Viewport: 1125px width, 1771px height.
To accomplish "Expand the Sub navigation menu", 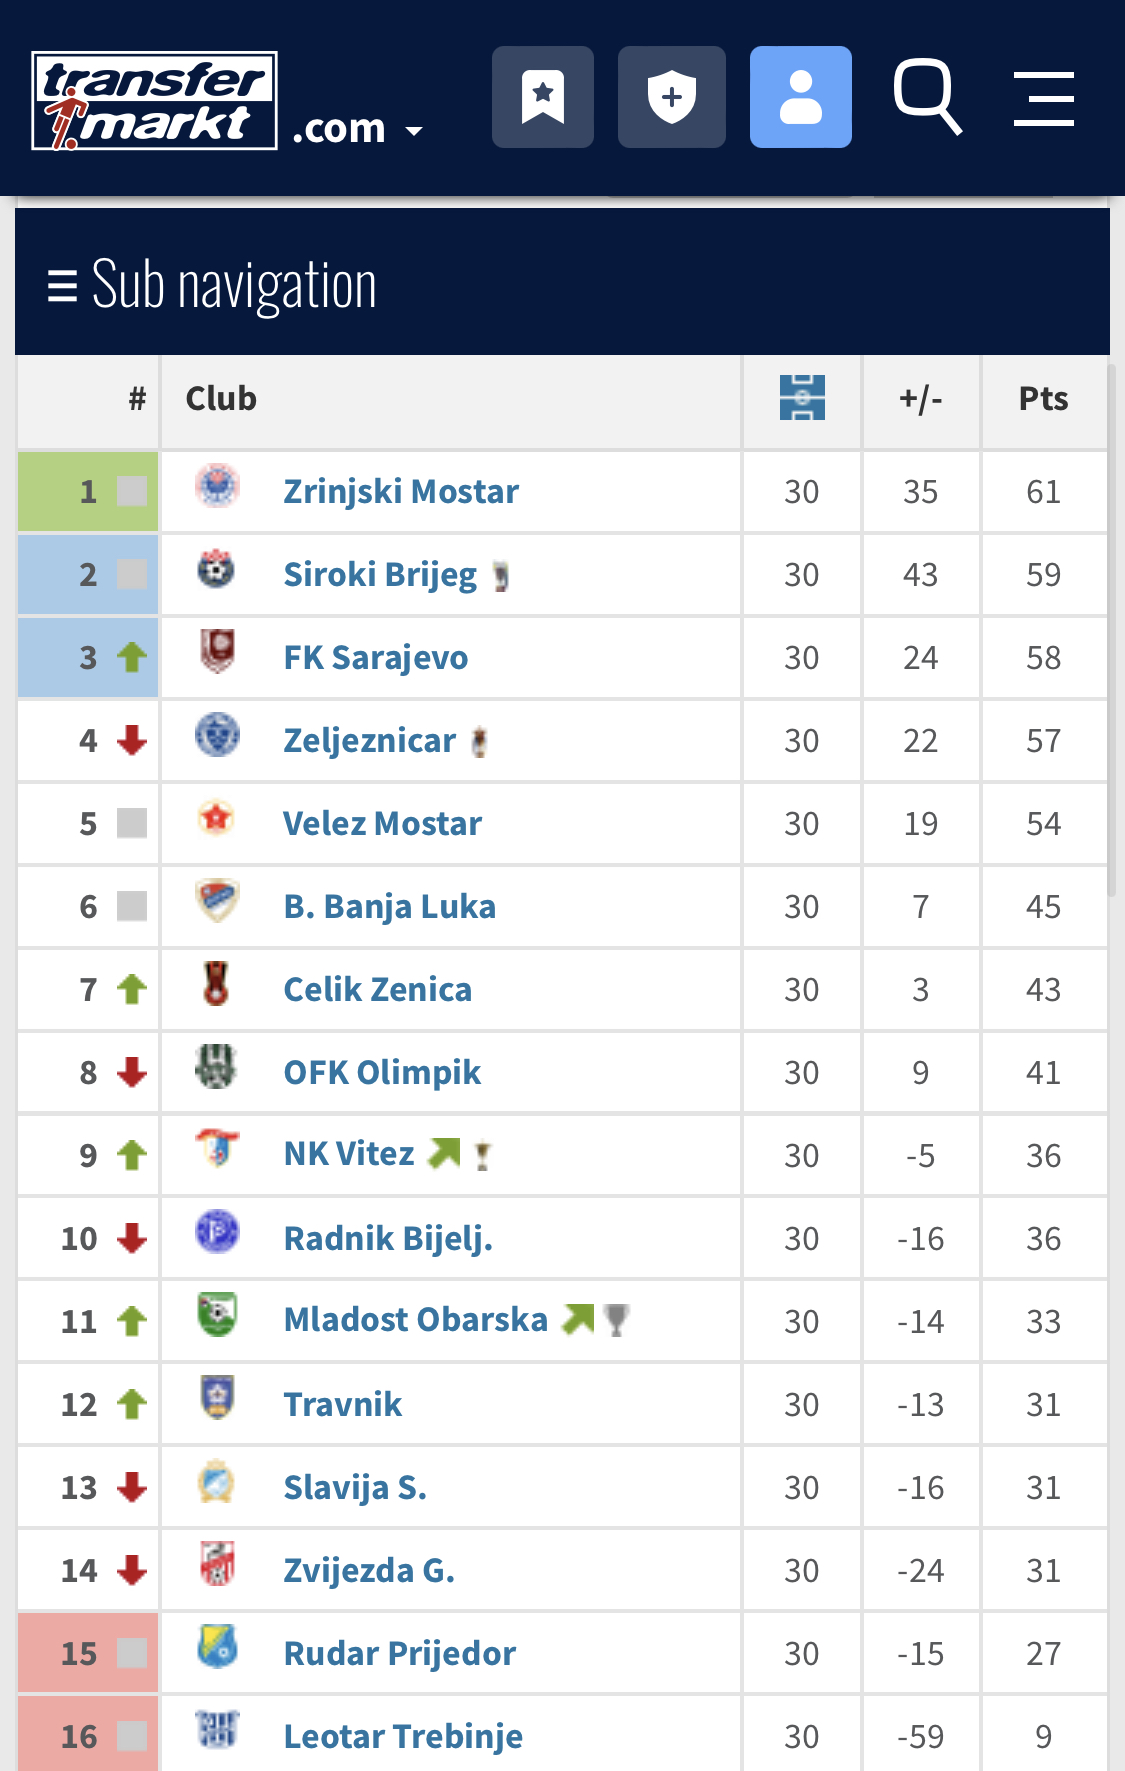I will click(213, 285).
